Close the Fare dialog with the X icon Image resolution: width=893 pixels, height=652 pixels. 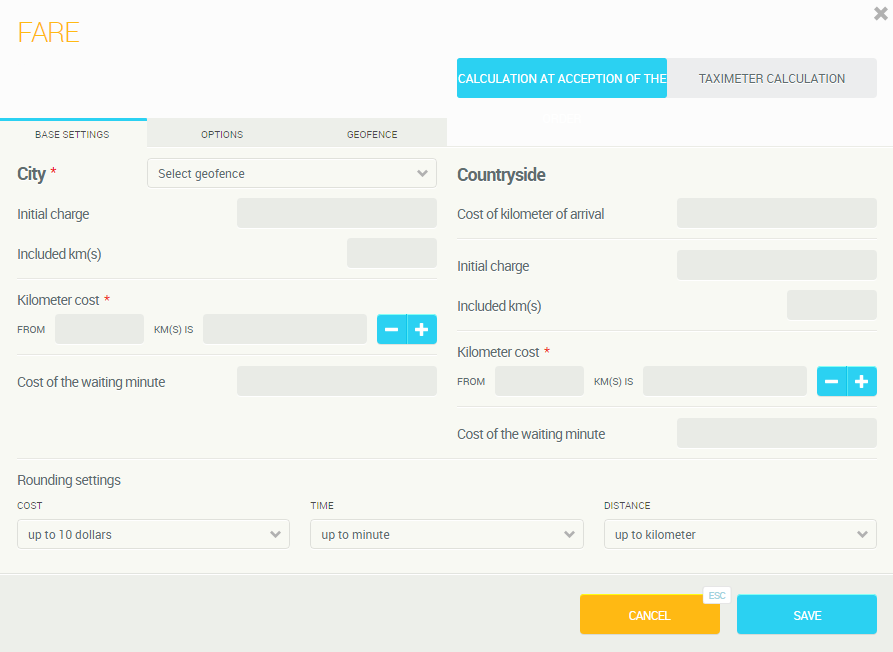(880, 14)
